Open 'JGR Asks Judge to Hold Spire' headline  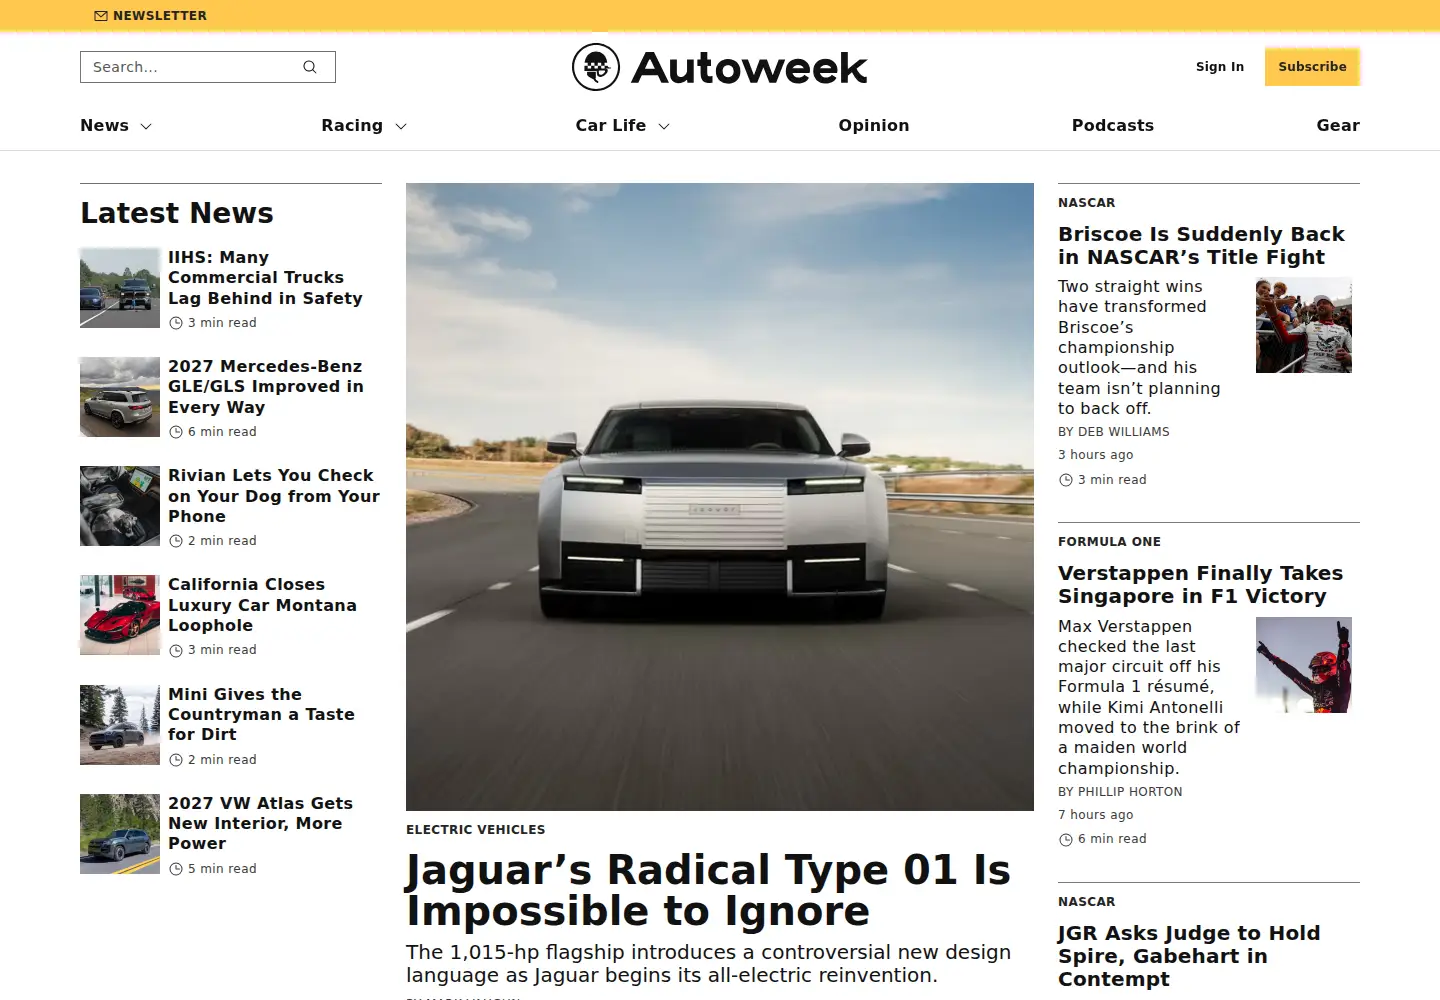point(1189,956)
